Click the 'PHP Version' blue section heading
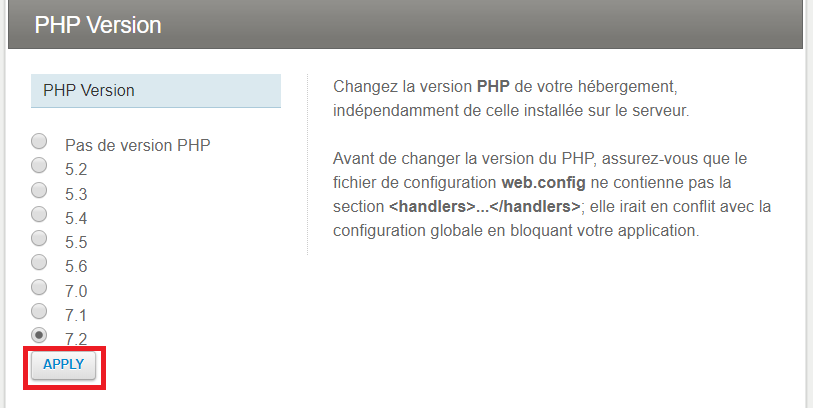 pyautogui.click(x=89, y=90)
